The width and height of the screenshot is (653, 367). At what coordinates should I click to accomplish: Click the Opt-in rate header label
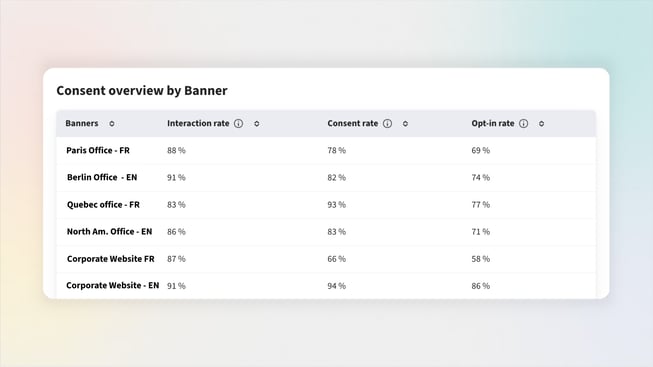(493, 123)
